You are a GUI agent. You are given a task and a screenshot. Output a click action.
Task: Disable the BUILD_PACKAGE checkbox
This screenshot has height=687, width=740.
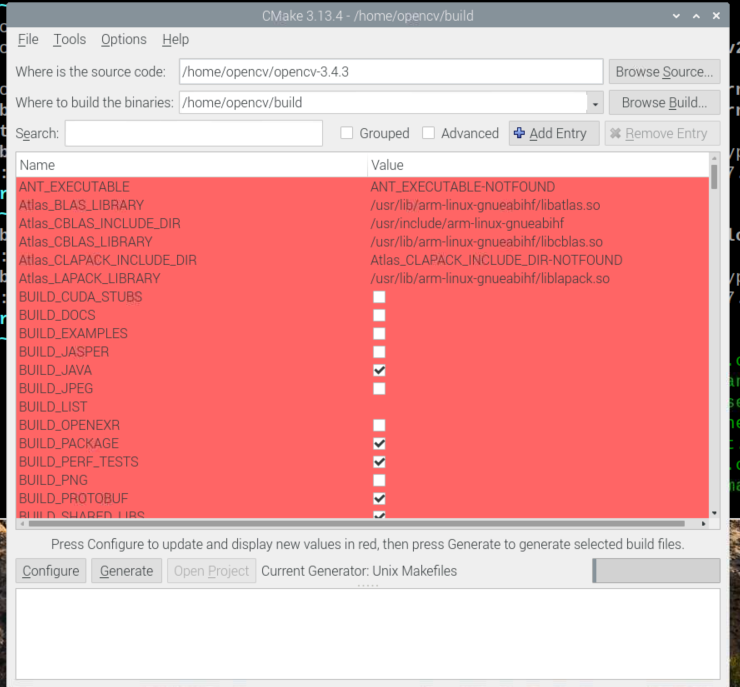pos(379,444)
